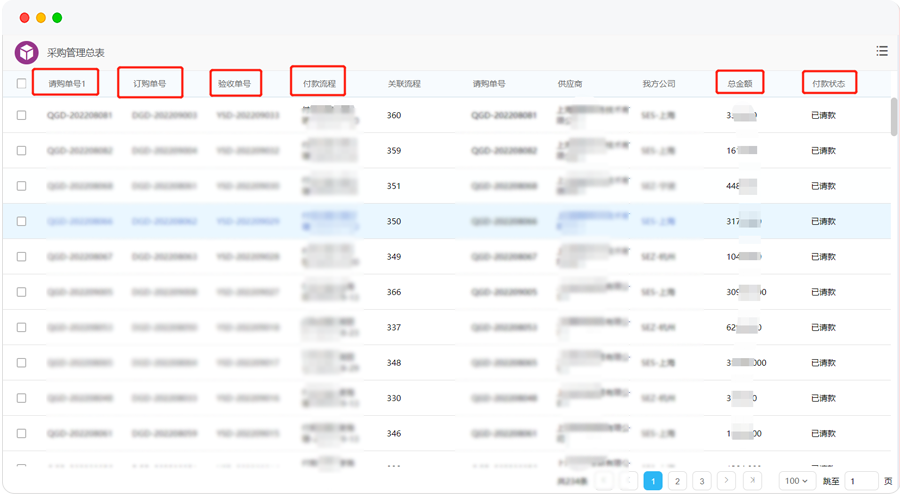Click 已请款 status in row 350

coord(823,221)
